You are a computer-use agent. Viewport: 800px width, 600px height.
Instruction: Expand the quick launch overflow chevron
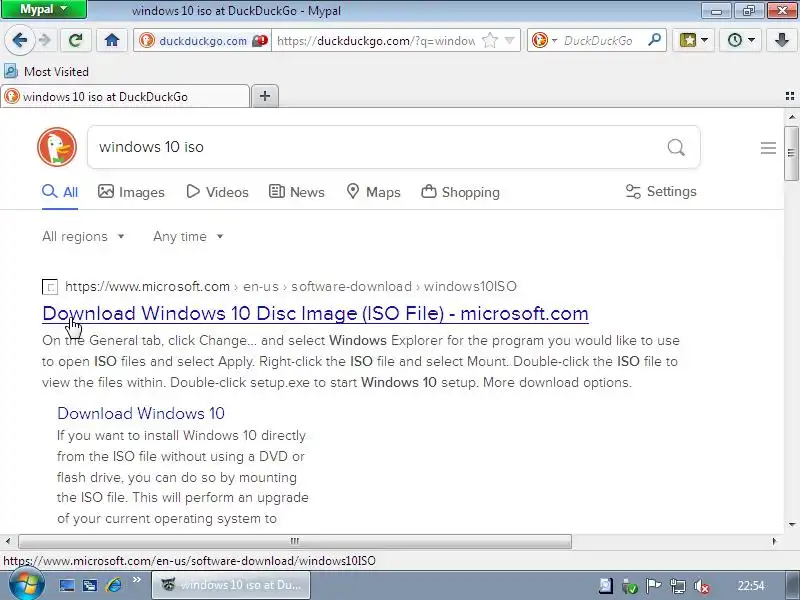click(136, 580)
